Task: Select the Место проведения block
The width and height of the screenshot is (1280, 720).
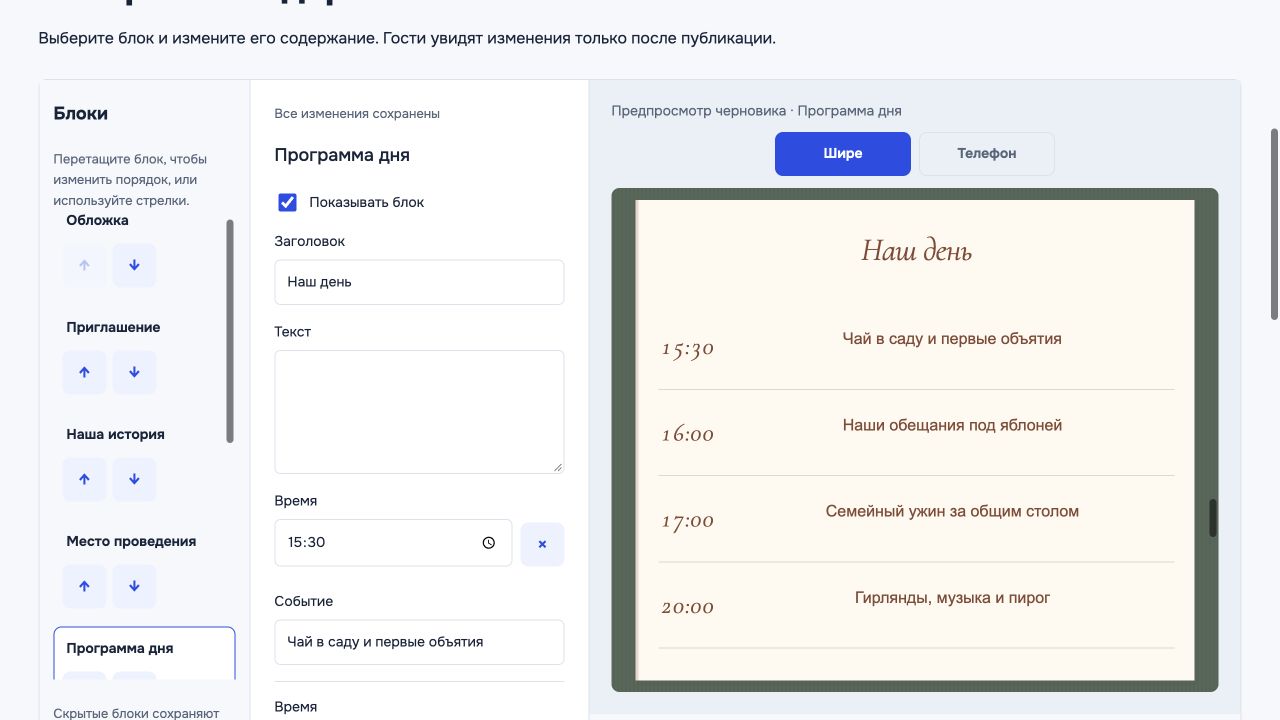Action: pos(131,541)
